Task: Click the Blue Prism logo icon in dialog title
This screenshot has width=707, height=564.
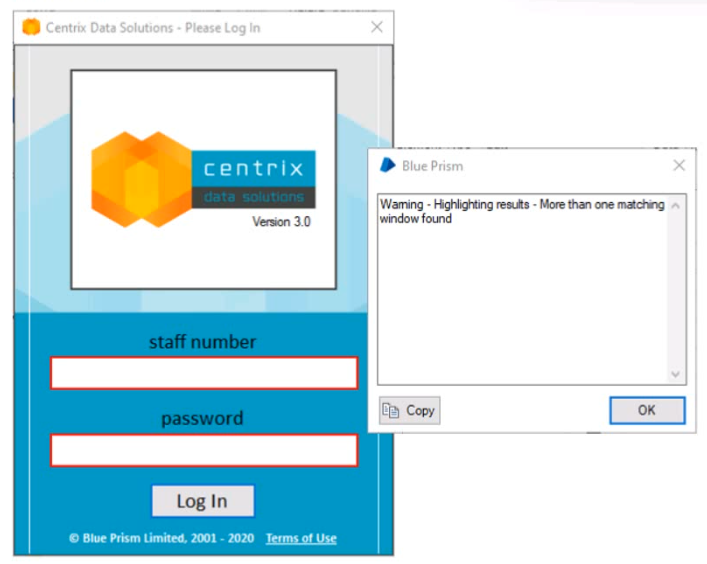Action: 387,165
